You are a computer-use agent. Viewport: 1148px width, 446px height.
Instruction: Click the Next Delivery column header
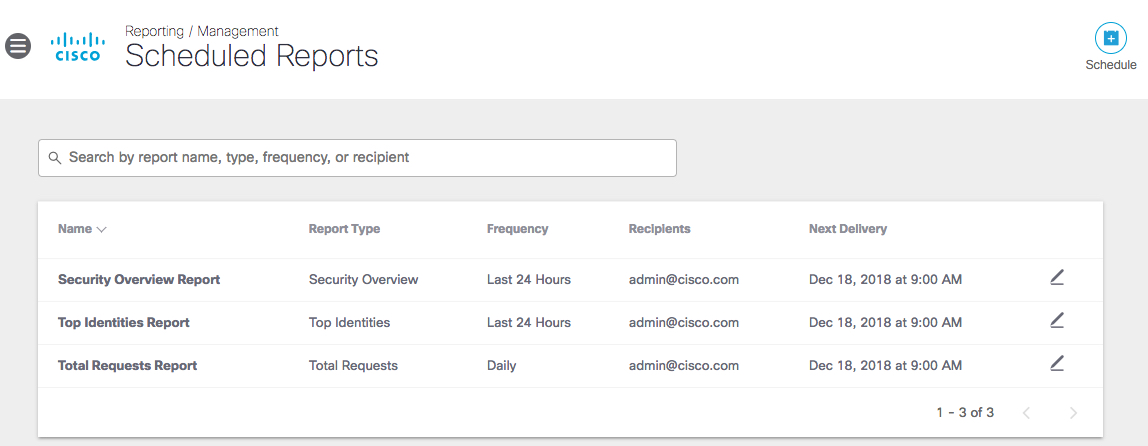[847, 229]
